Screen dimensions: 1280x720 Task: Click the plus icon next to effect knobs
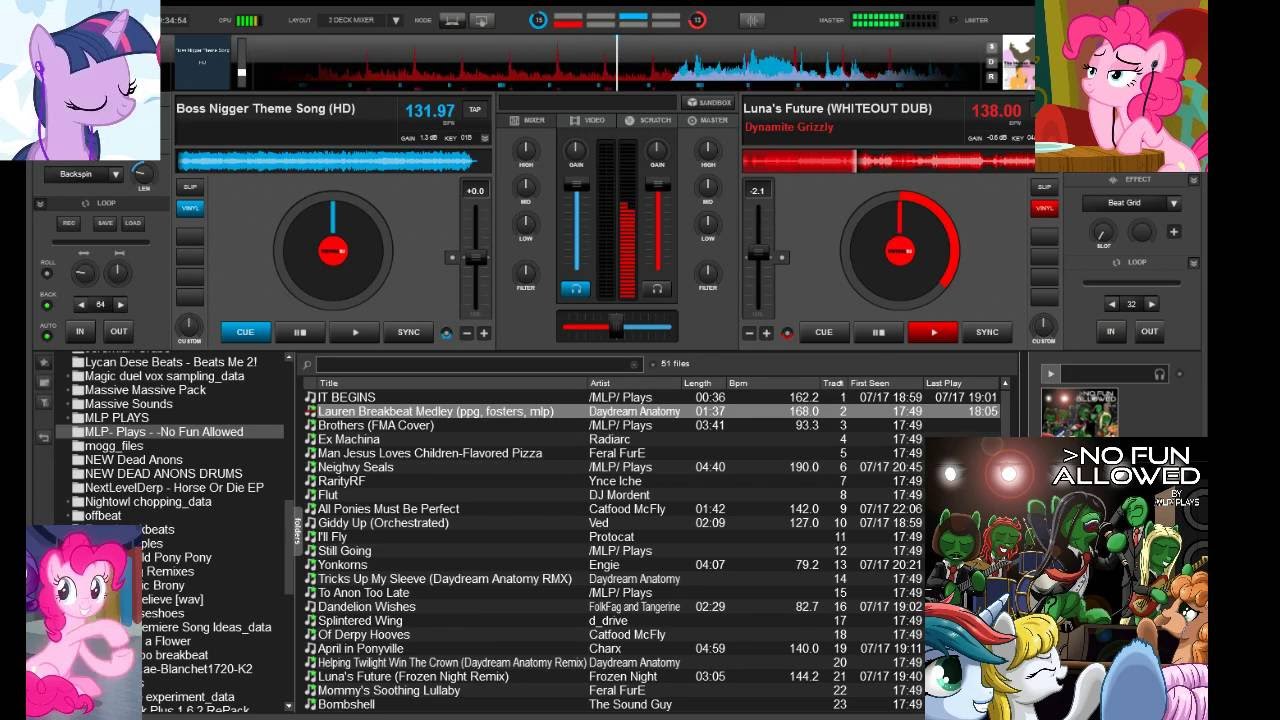tap(1174, 232)
